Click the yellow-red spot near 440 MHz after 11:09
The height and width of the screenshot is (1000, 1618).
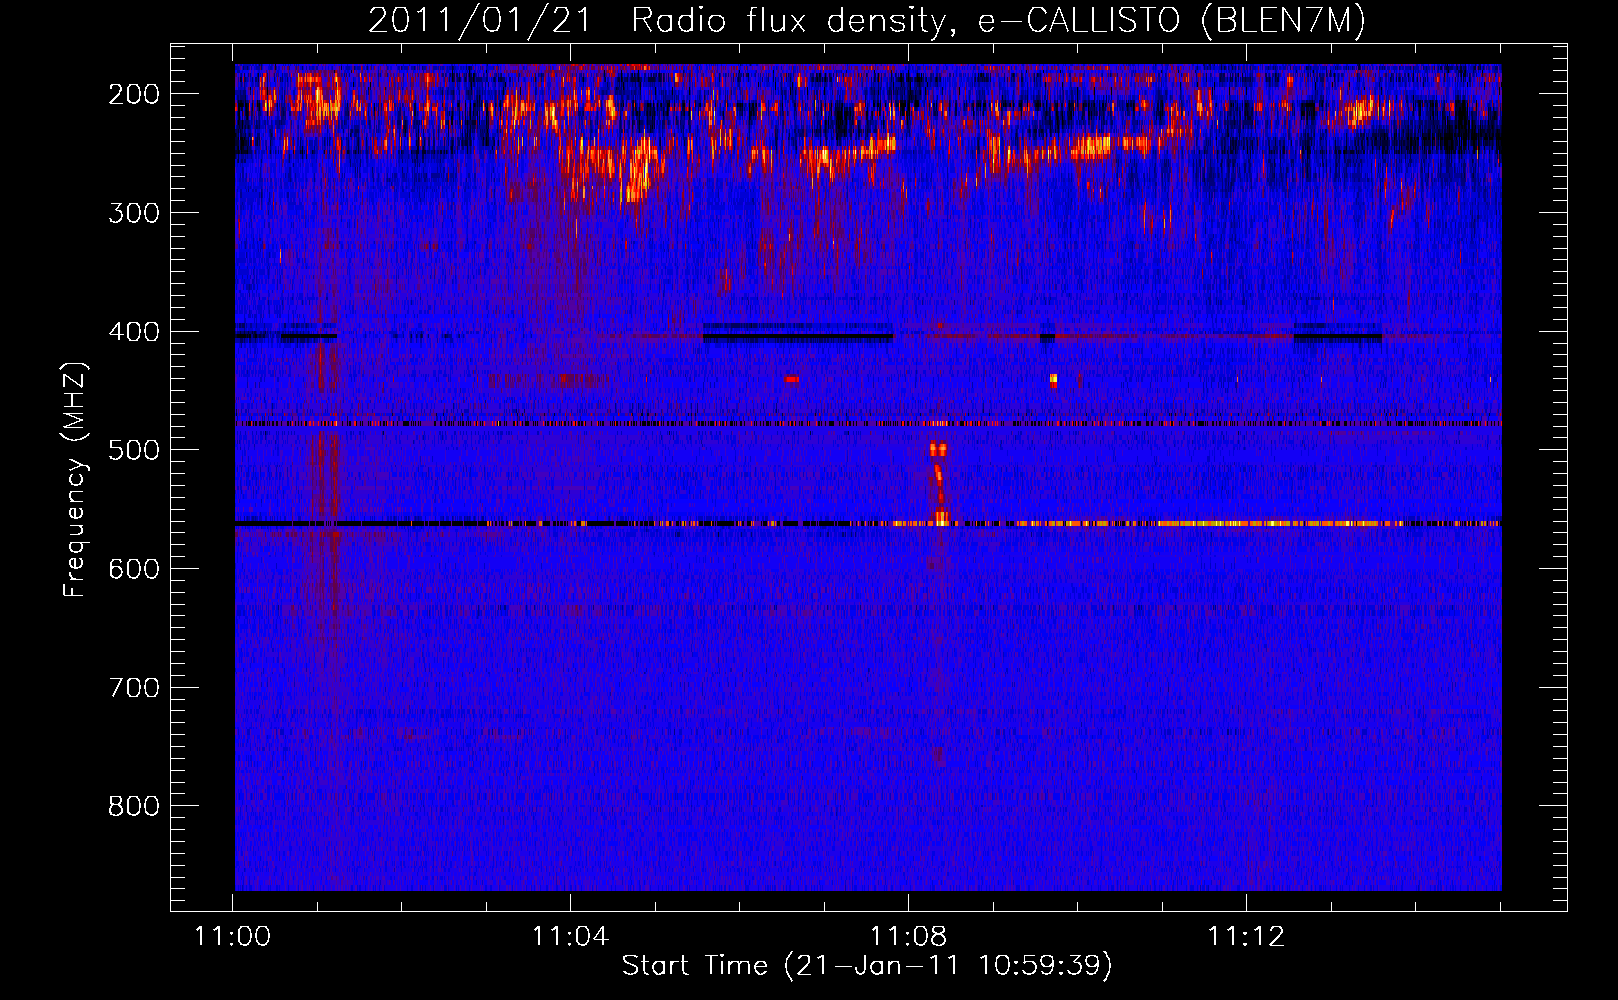coord(1053,380)
